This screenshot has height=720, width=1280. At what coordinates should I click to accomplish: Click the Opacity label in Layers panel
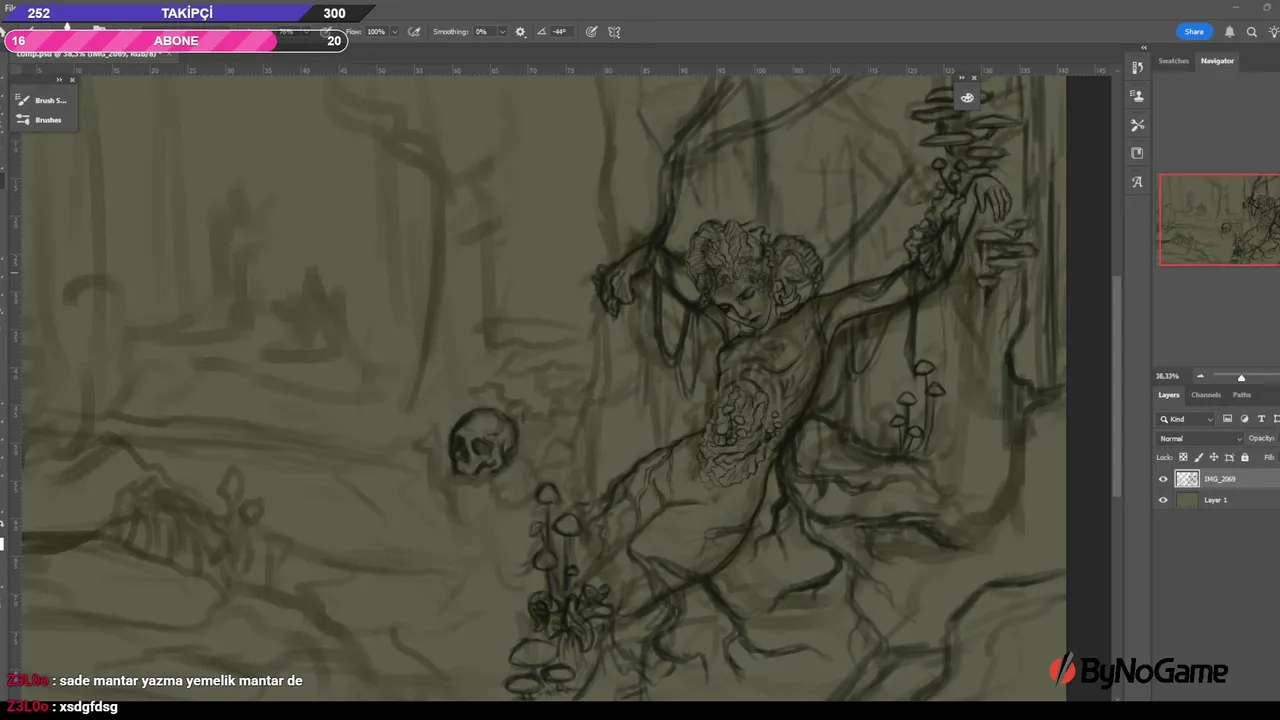1261,438
